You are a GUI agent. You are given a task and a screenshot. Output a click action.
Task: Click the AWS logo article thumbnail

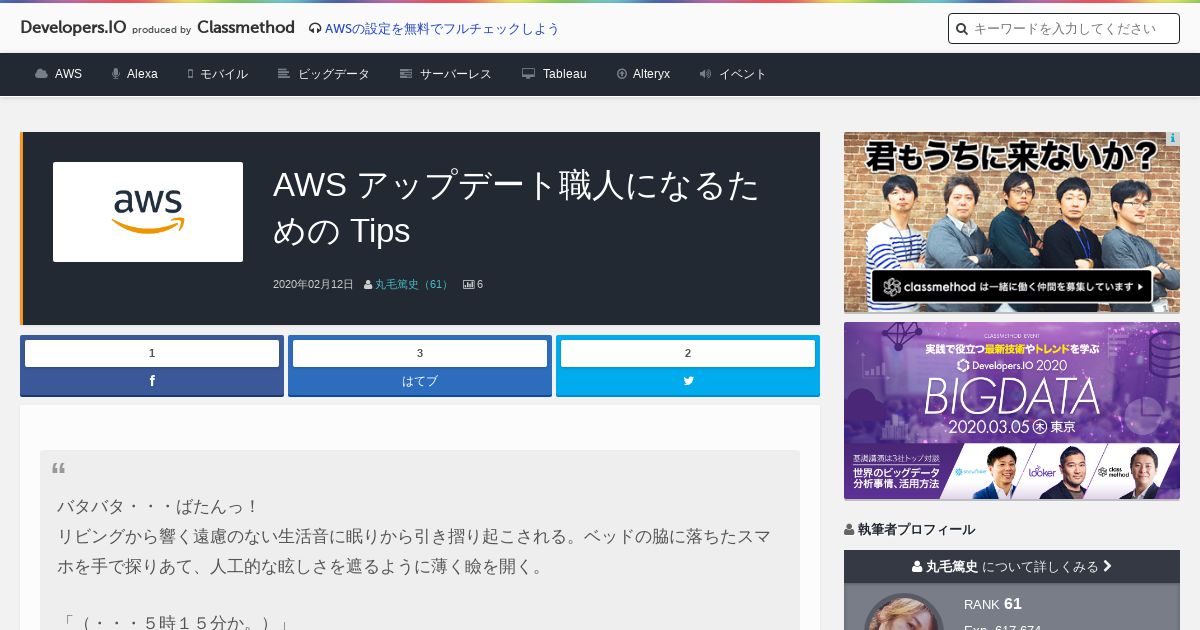tap(148, 212)
